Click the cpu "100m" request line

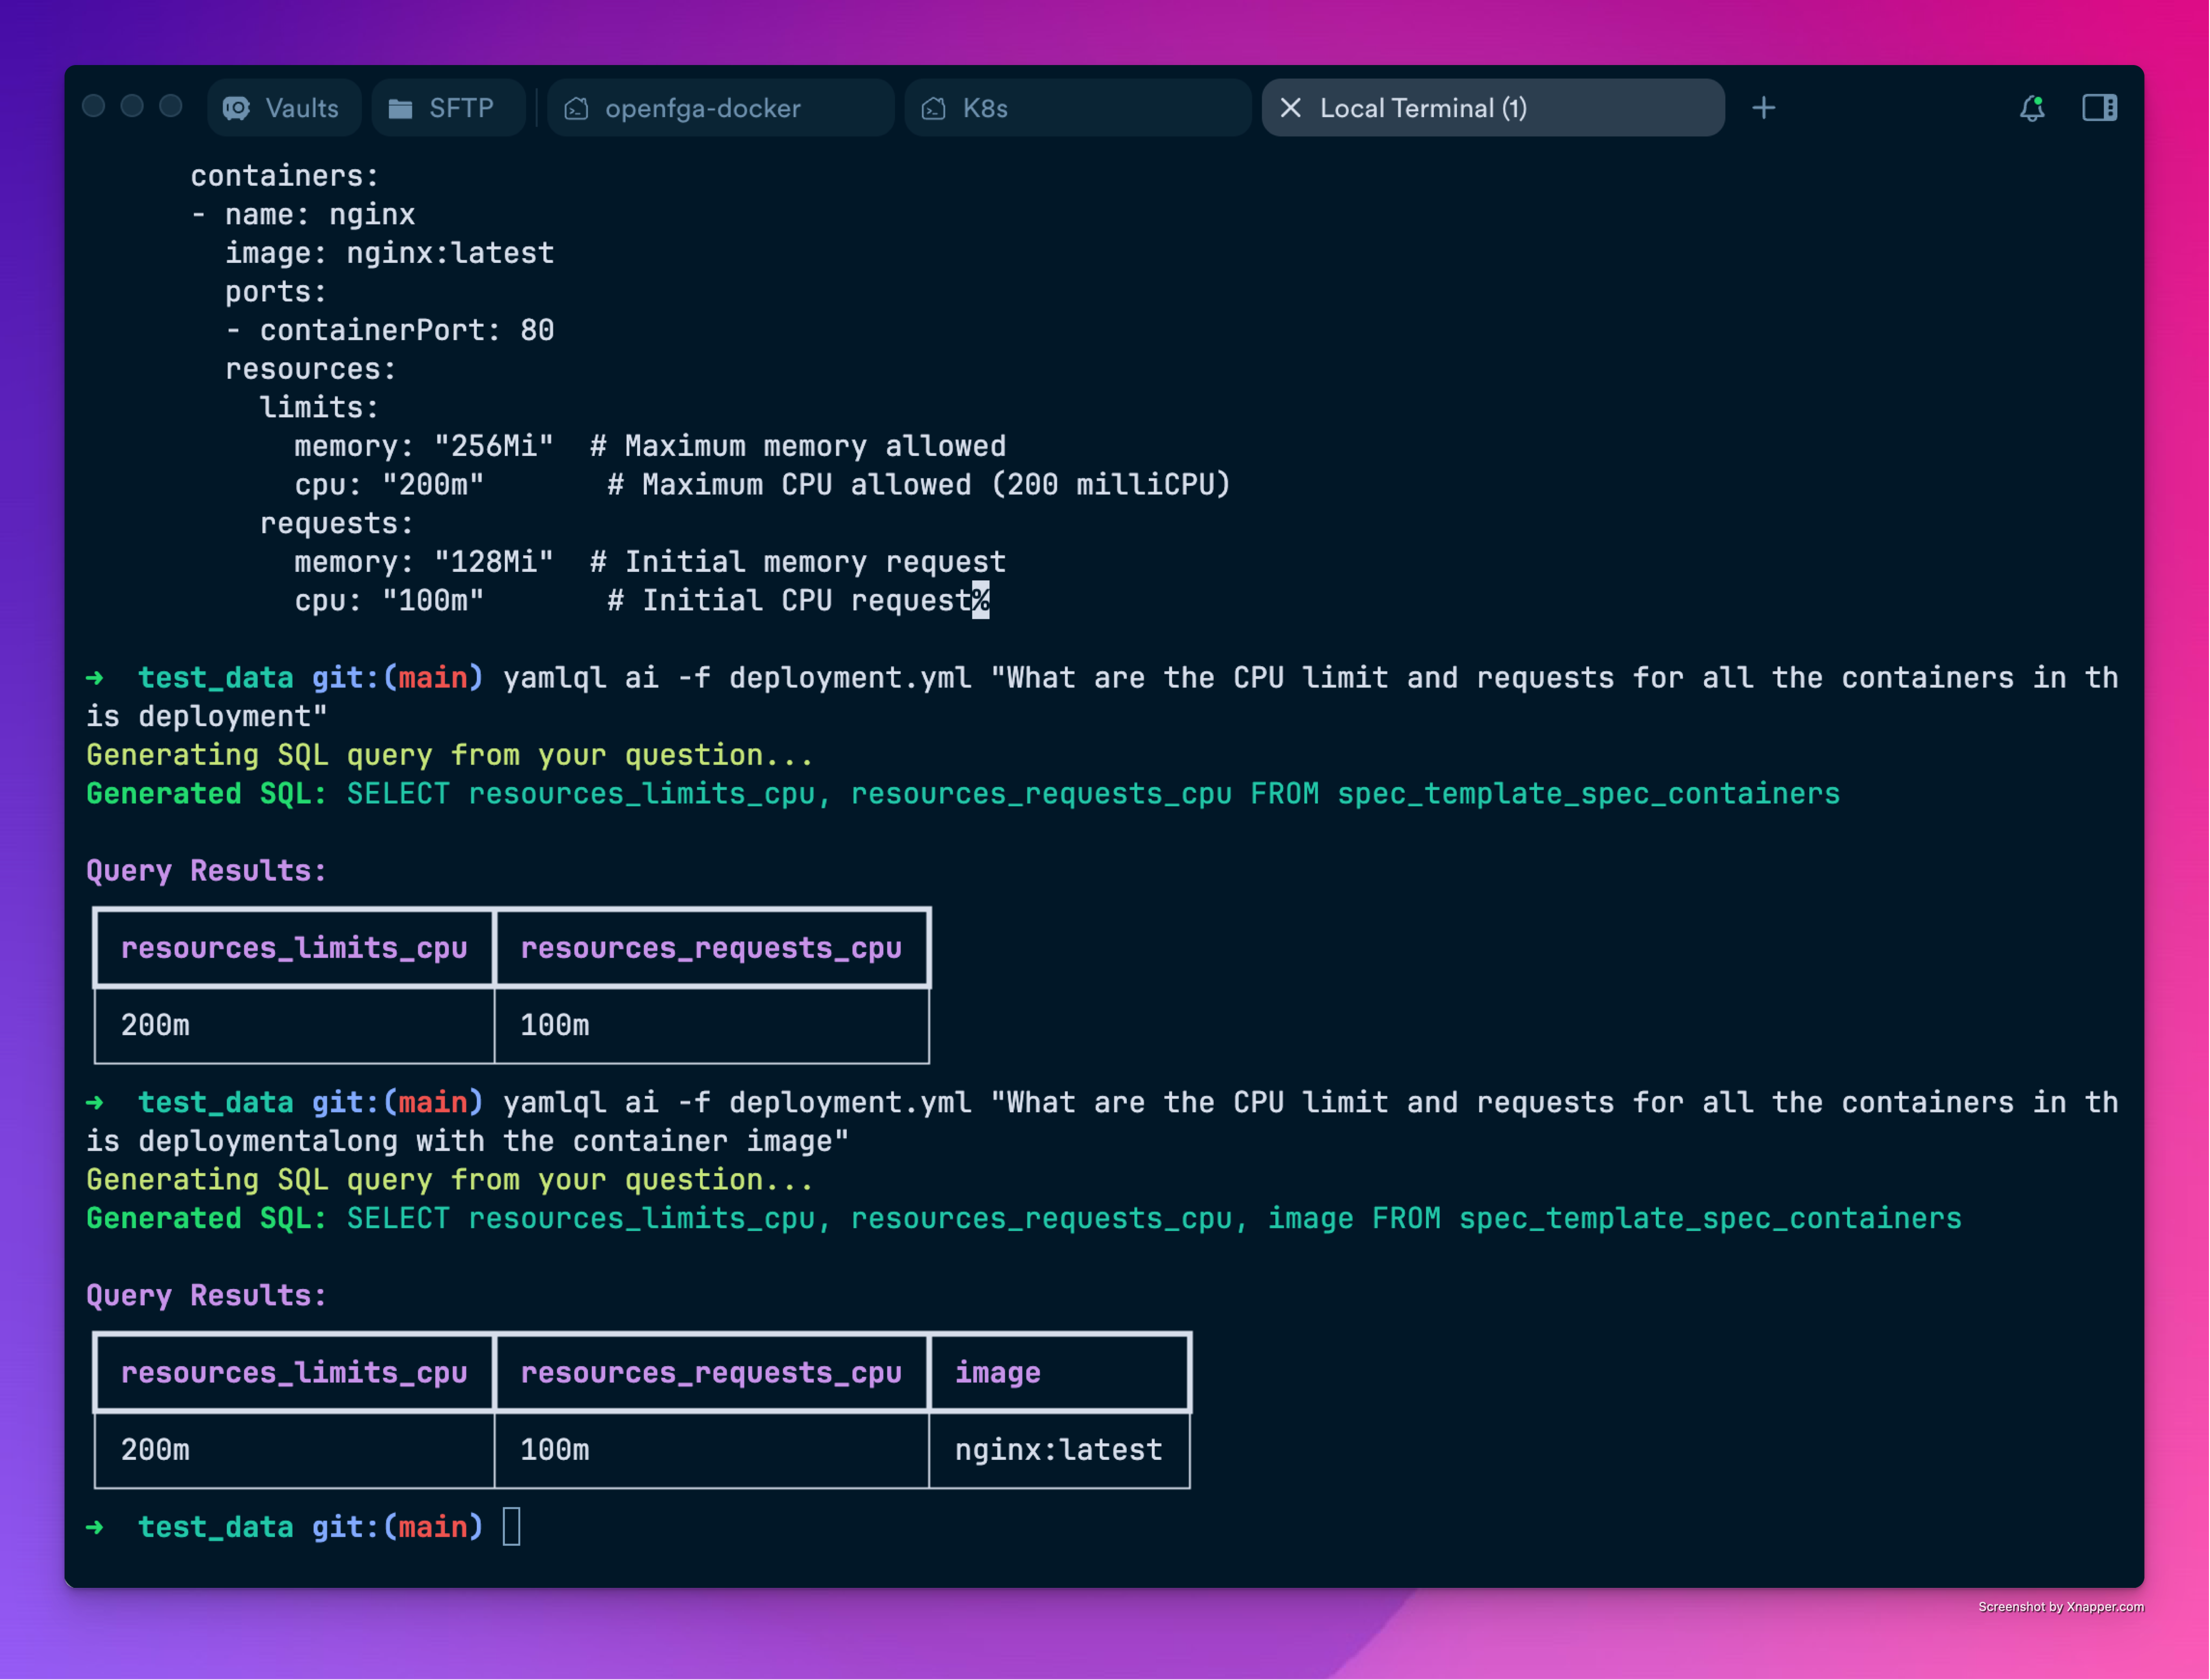pyautogui.click(x=641, y=601)
